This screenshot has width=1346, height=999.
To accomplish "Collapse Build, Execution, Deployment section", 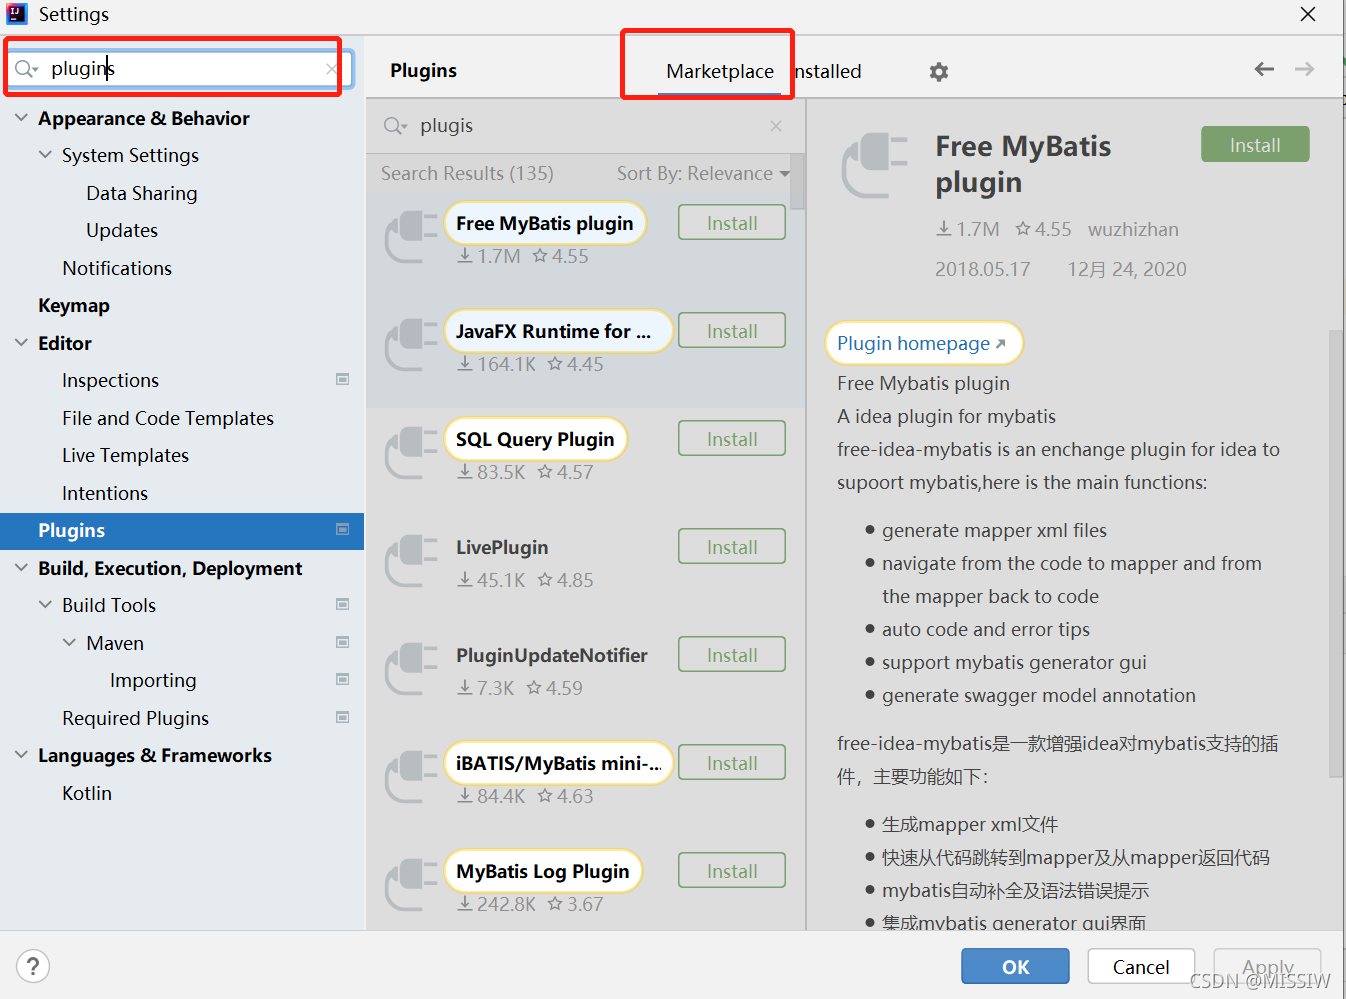I will pyautogui.click(x=21, y=568).
